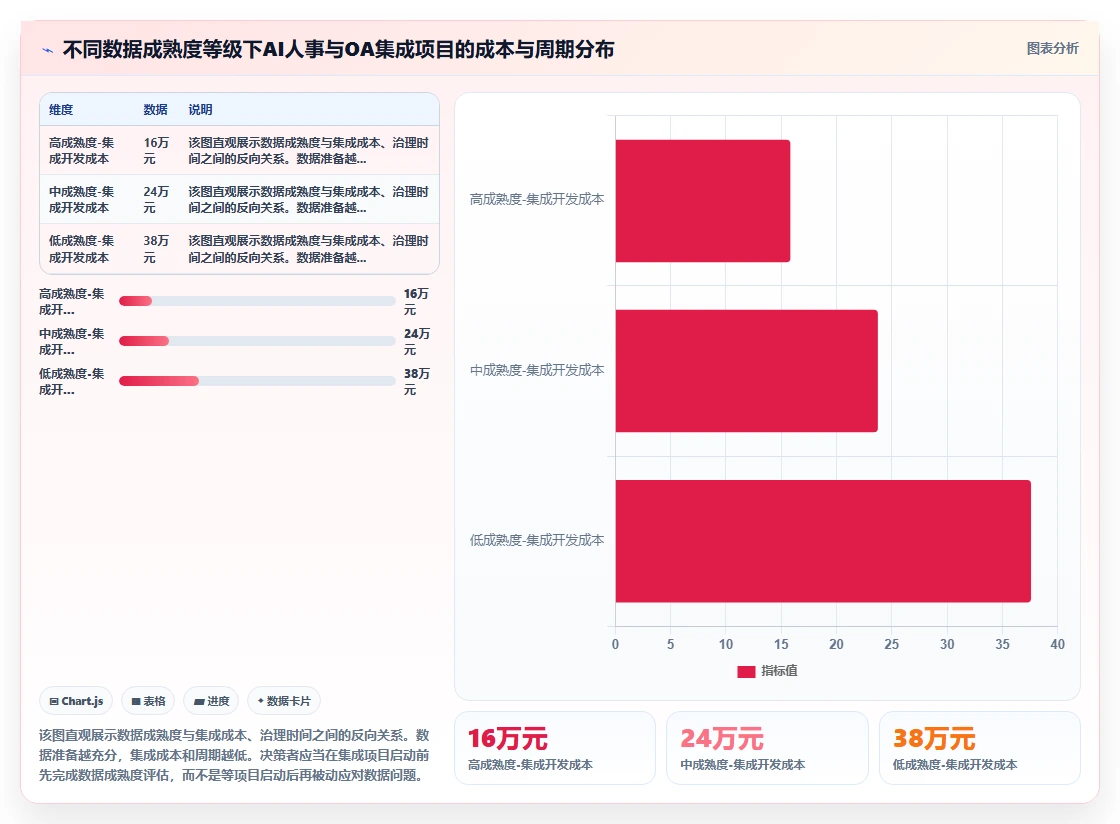Click chart axis label 高成熟度-集成开发成本
The height and width of the screenshot is (824, 1120).
pyautogui.click(x=536, y=199)
